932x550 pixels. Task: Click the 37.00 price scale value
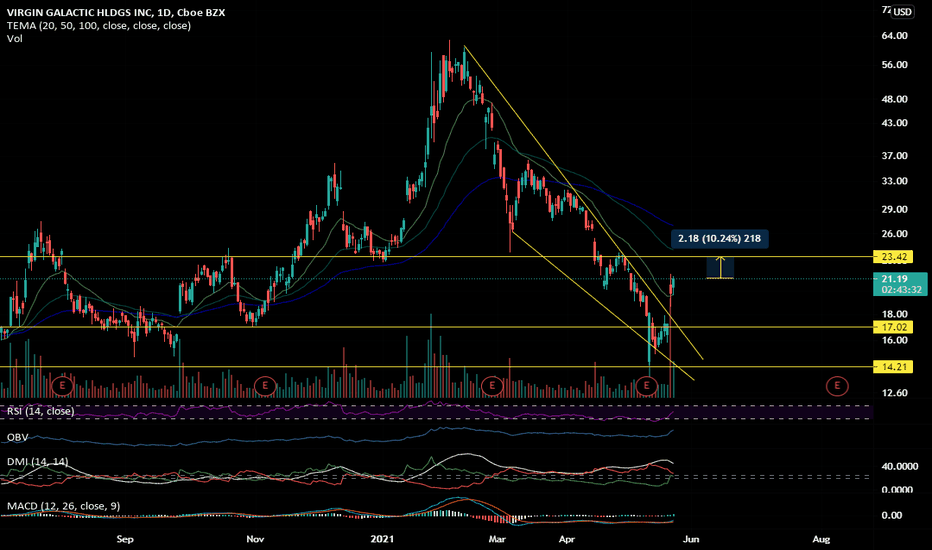(895, 156)
